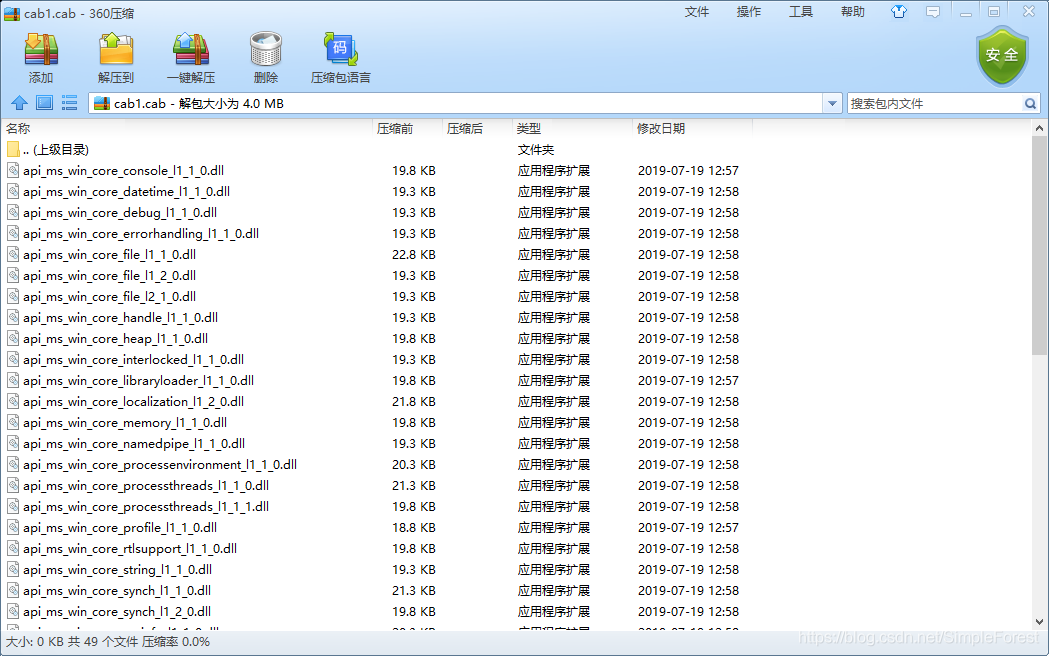Sort by the 修改日期 column header

tap(692, 128)
